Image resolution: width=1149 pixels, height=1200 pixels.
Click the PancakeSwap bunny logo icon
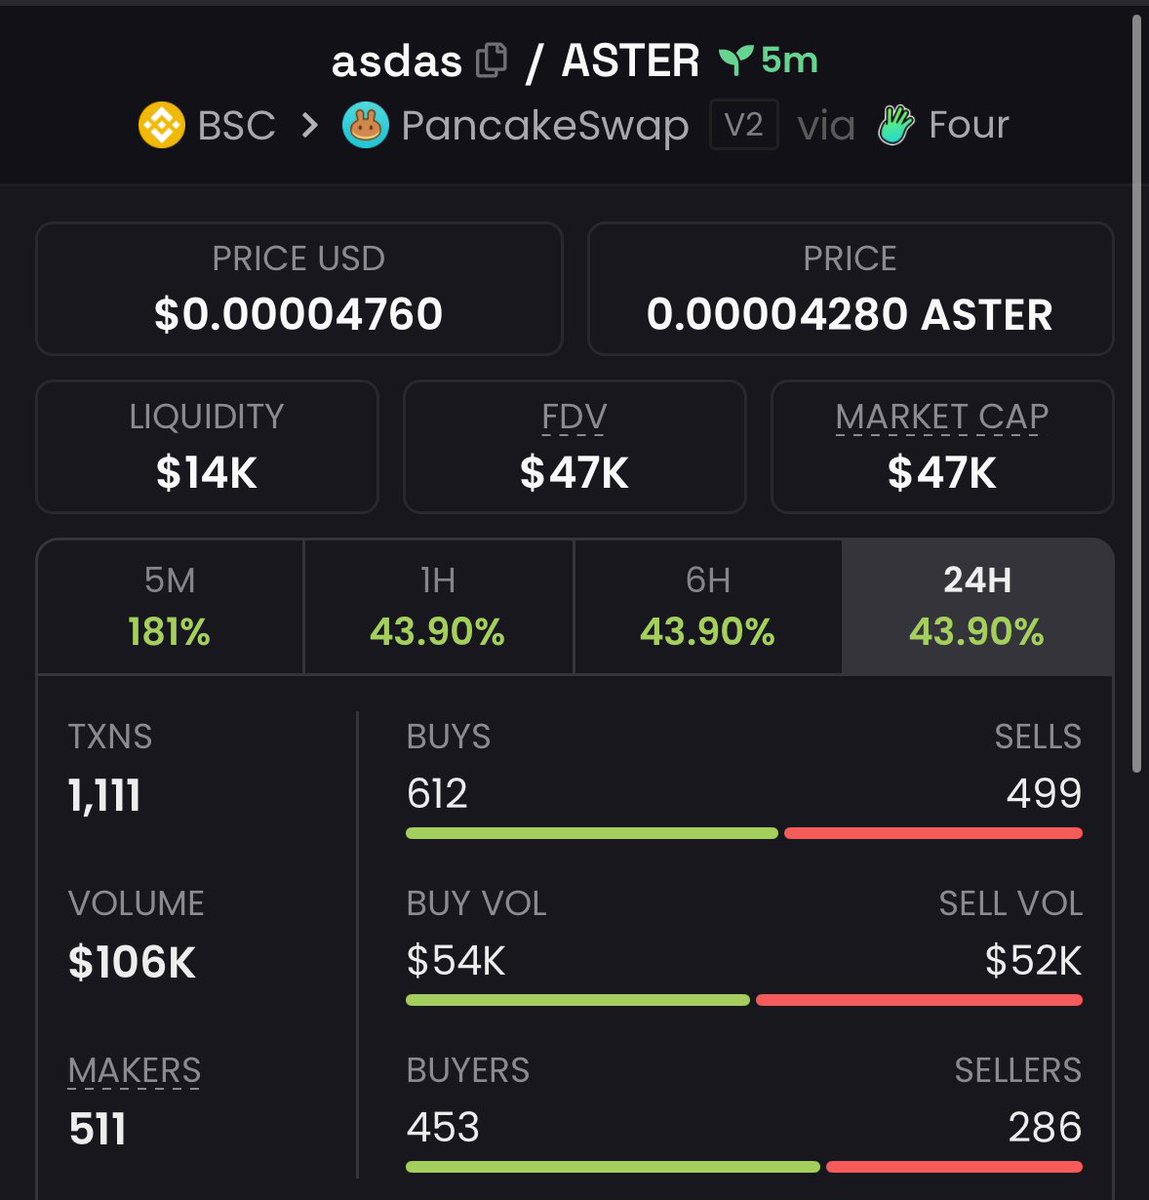tap(365, 126)
